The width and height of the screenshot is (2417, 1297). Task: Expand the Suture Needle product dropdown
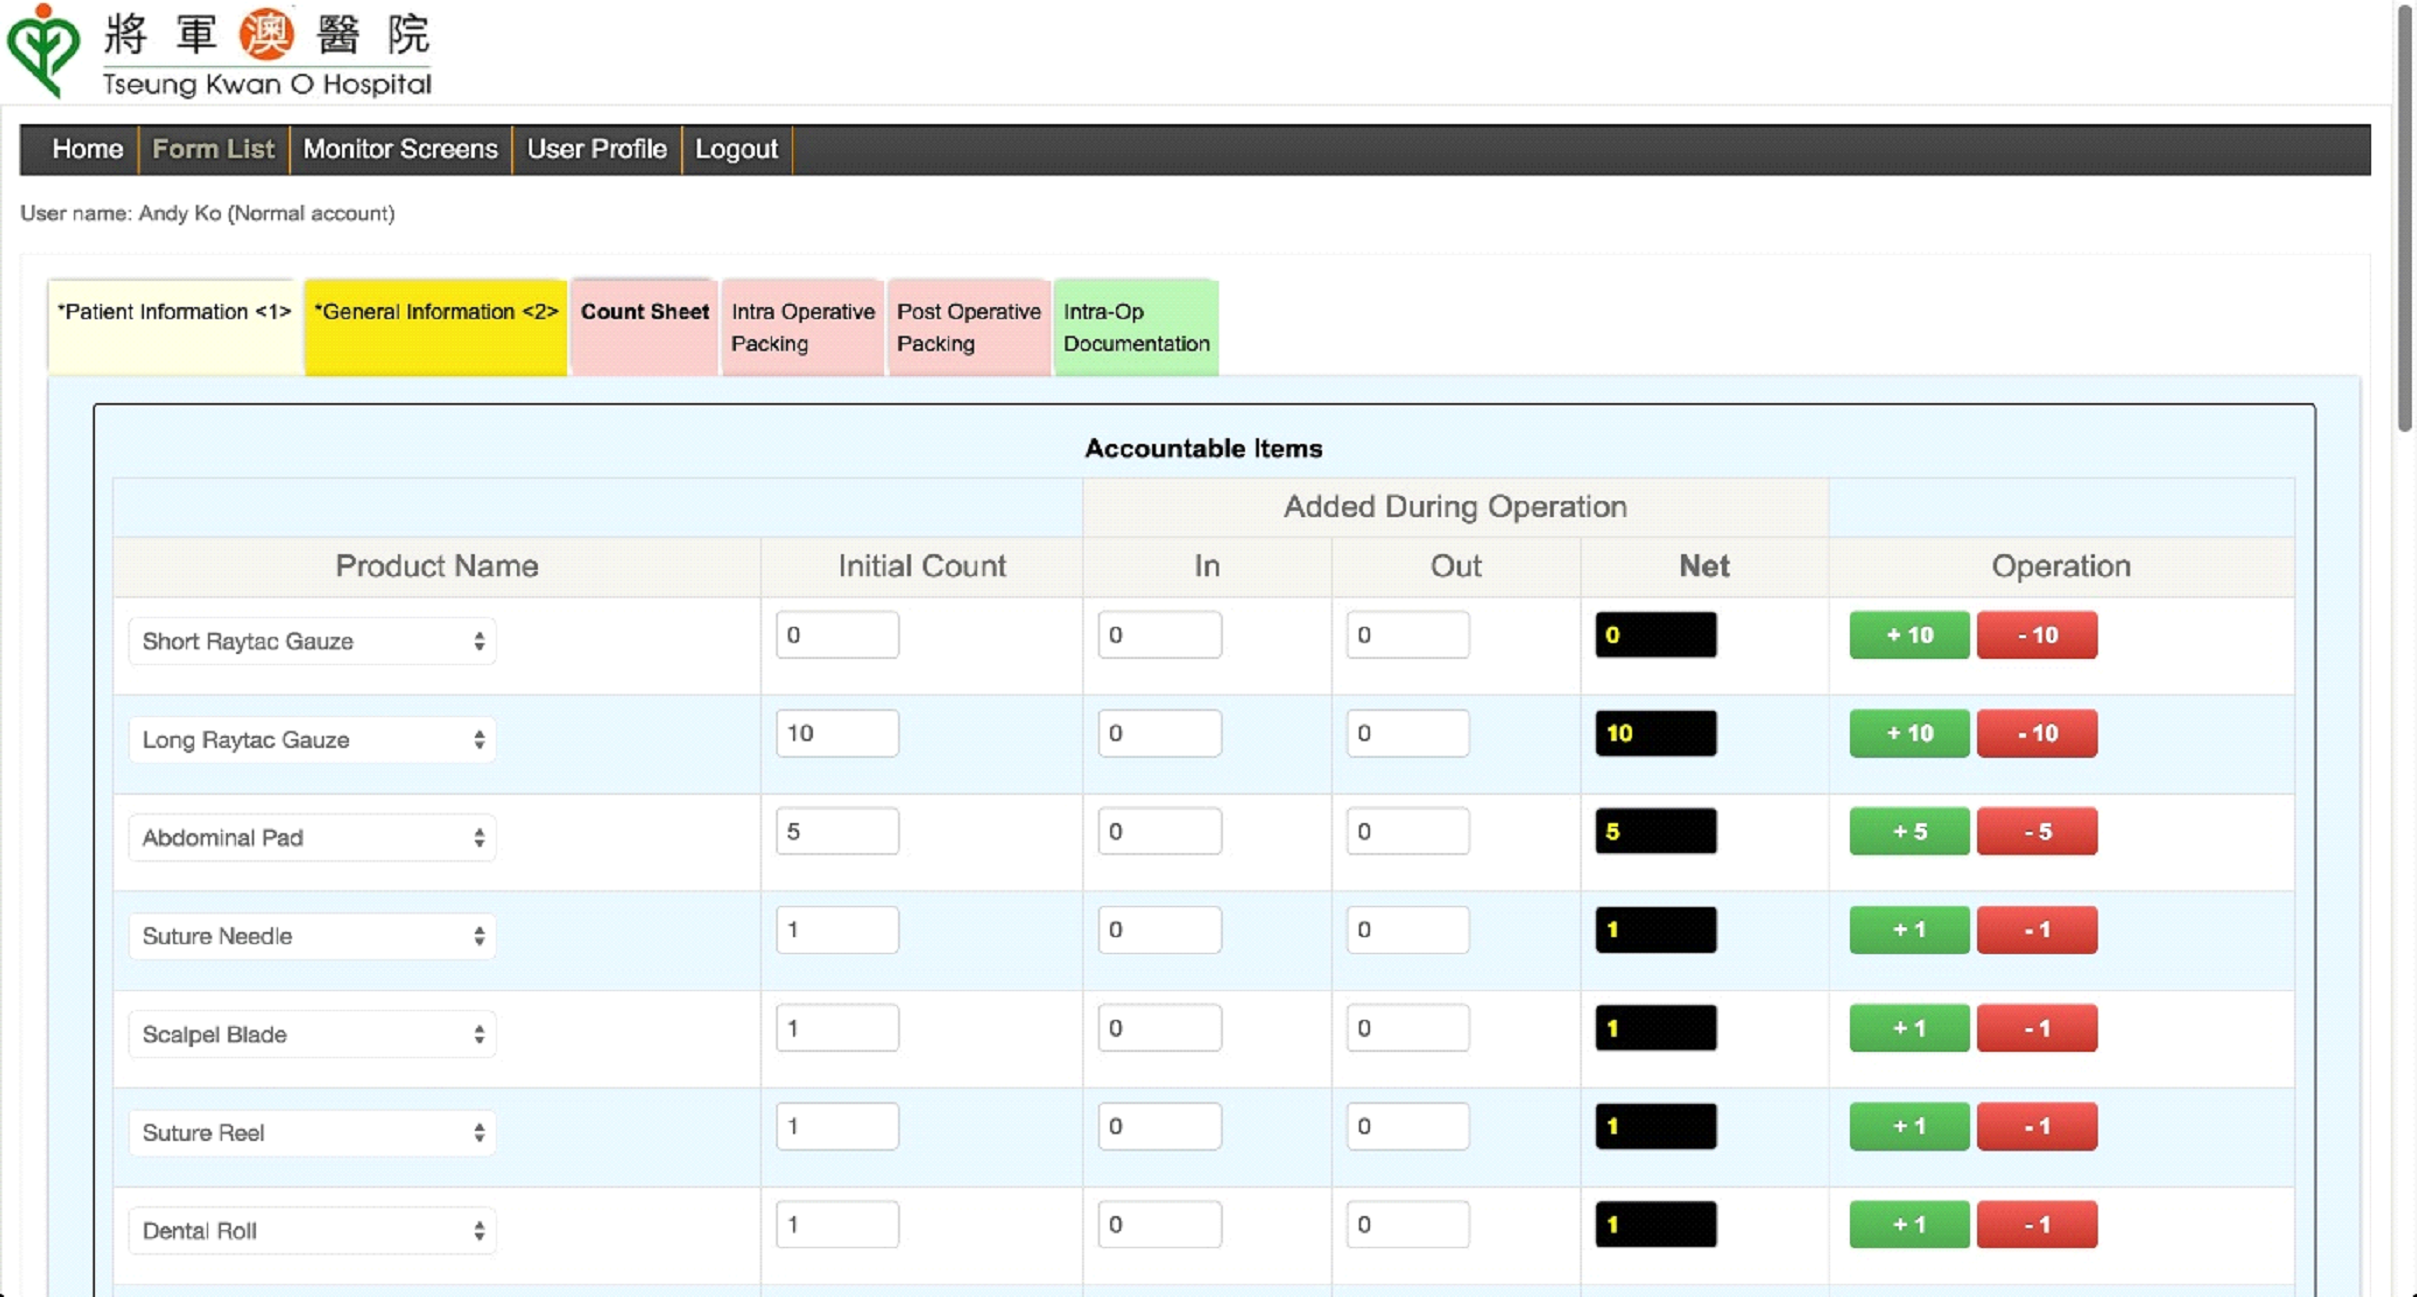[312, 936]
